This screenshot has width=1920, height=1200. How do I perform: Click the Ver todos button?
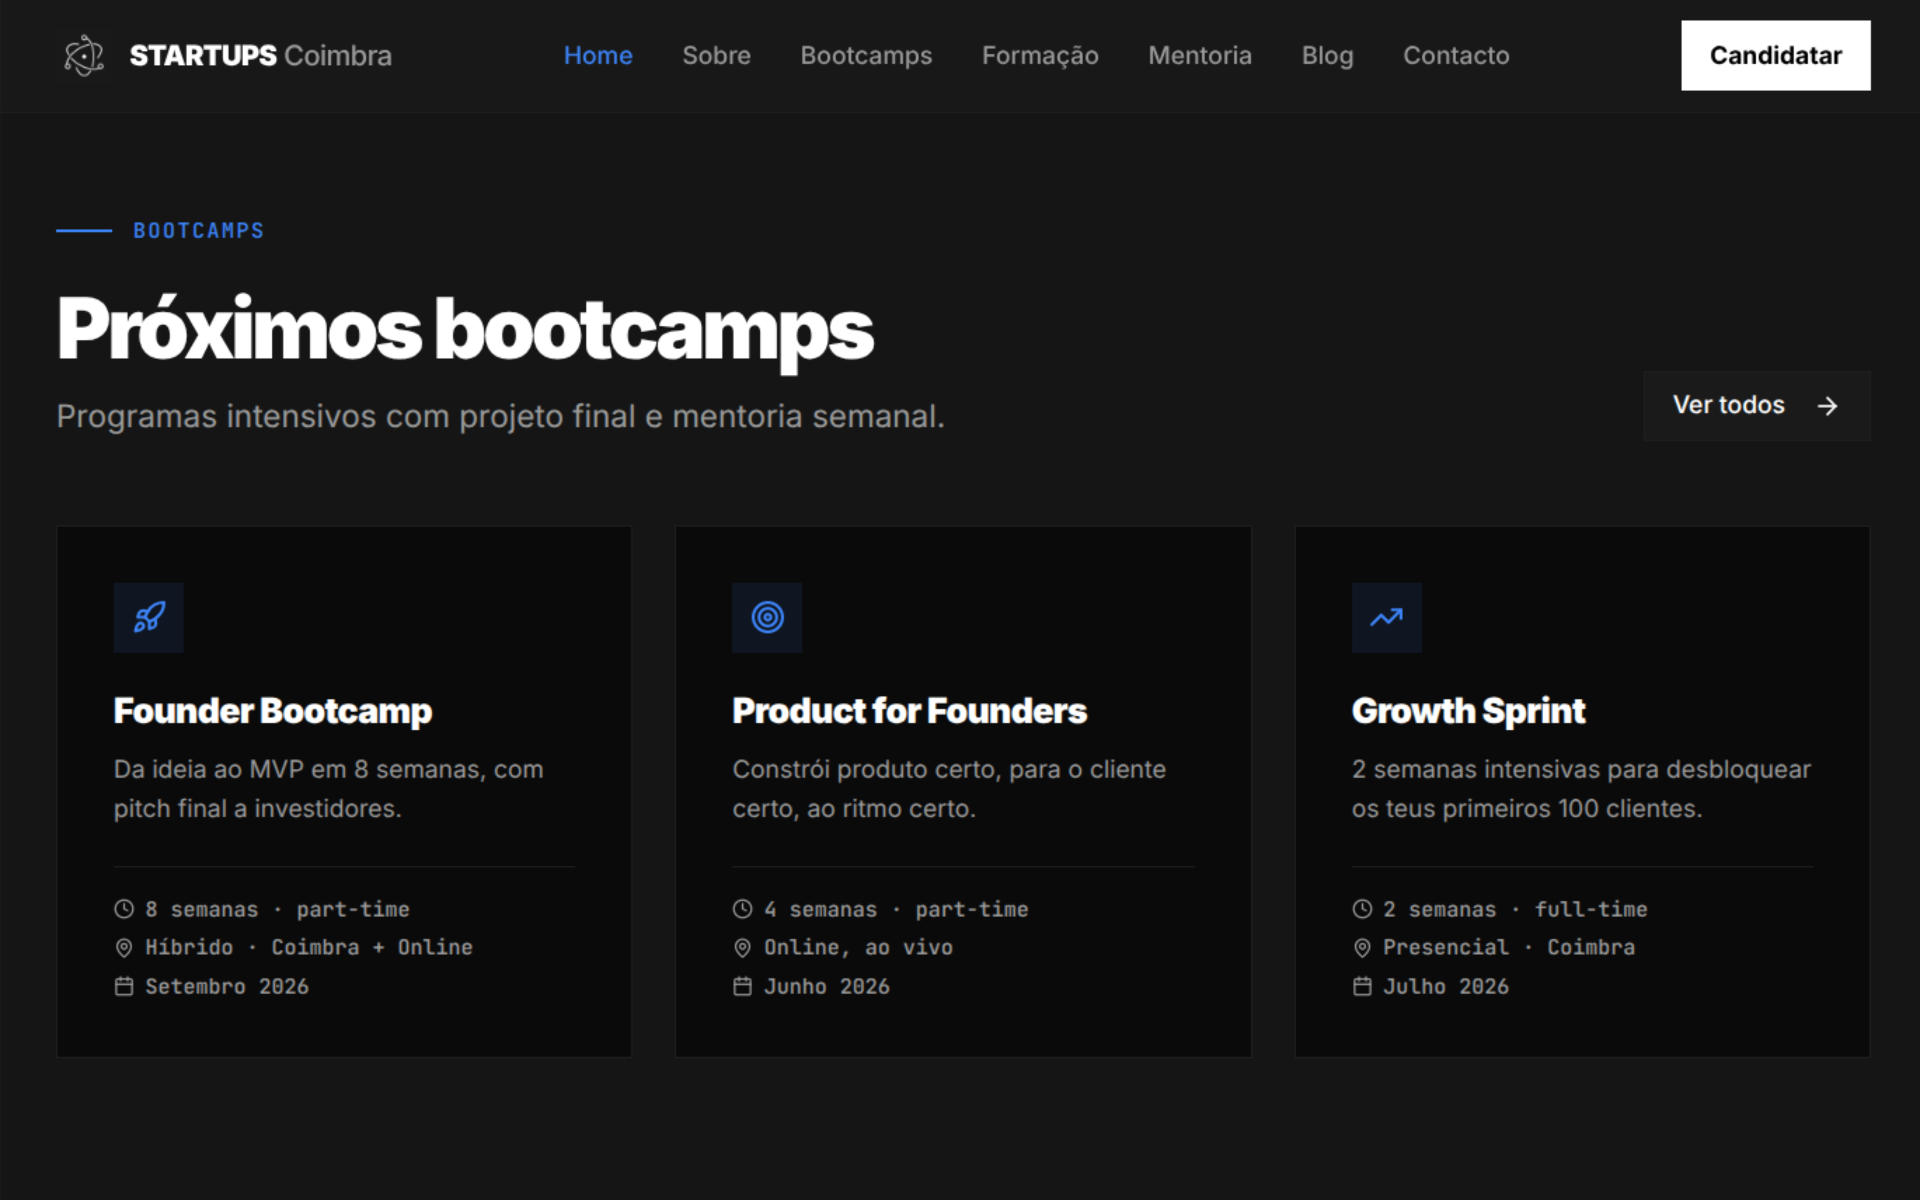tap(1756, 405)
